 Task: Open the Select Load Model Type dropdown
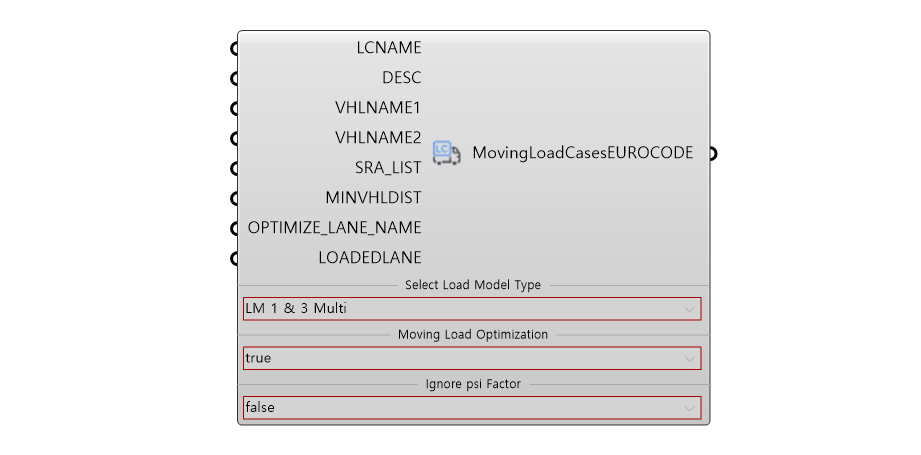(472, 309)
